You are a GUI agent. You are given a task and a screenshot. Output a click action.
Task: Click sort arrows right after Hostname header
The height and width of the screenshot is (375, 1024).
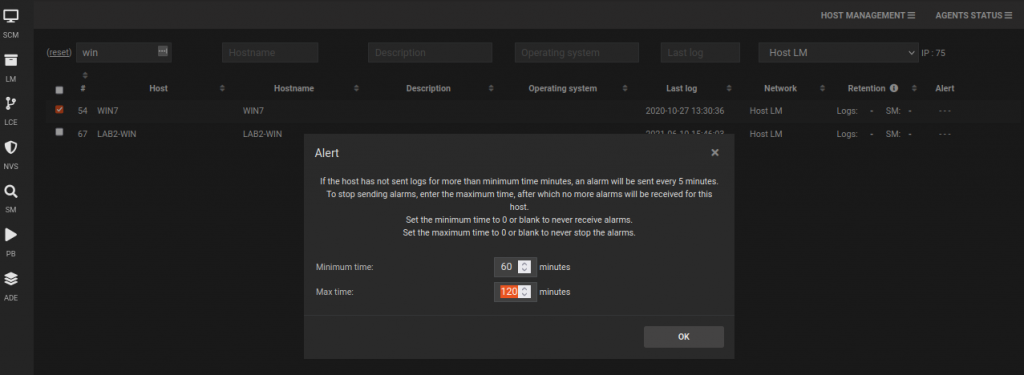coord(356,88)
